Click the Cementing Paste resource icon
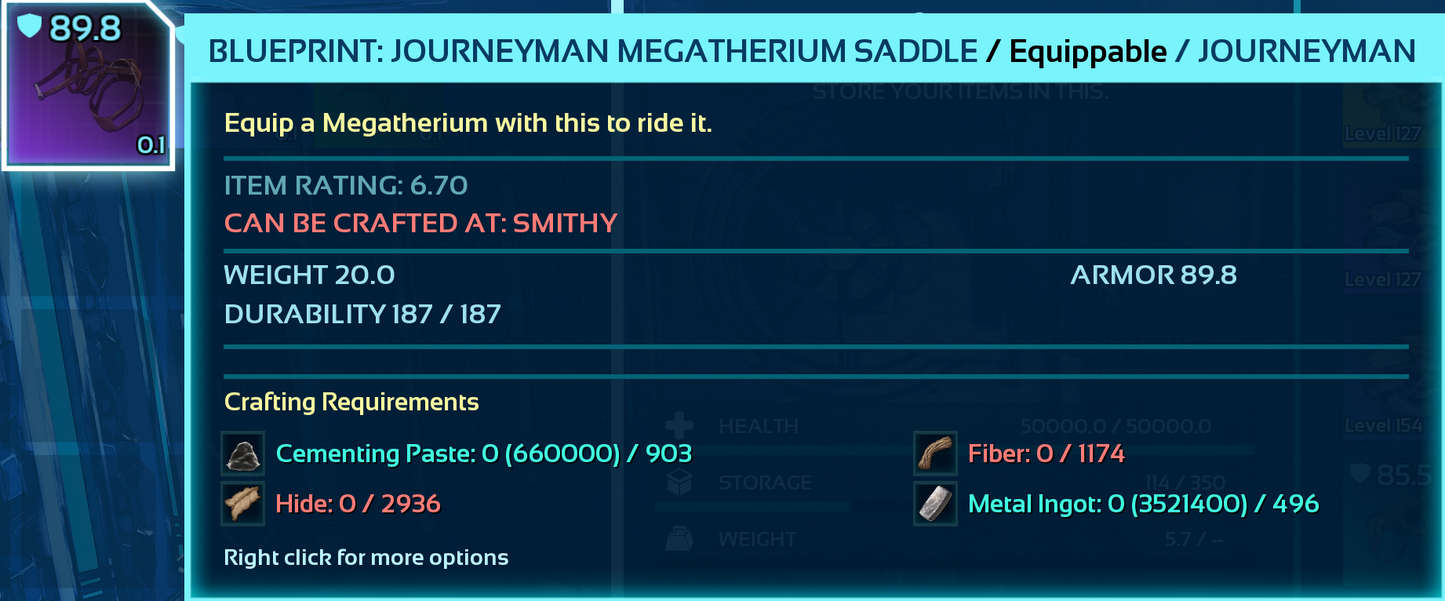 point(242,454)
